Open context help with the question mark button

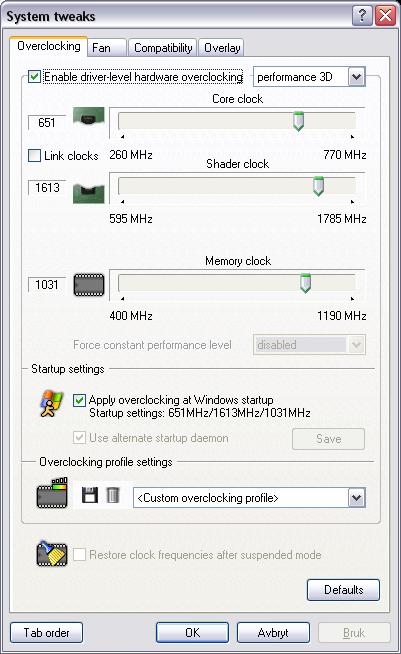pyautogui.click(x=362, y=16)
